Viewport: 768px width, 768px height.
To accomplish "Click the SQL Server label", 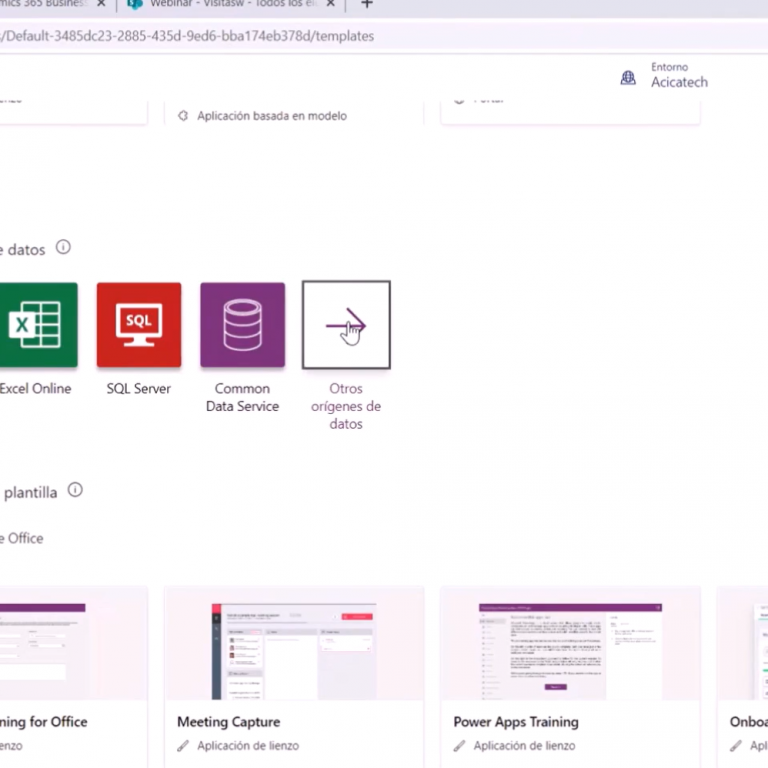I will click(139, 389).
